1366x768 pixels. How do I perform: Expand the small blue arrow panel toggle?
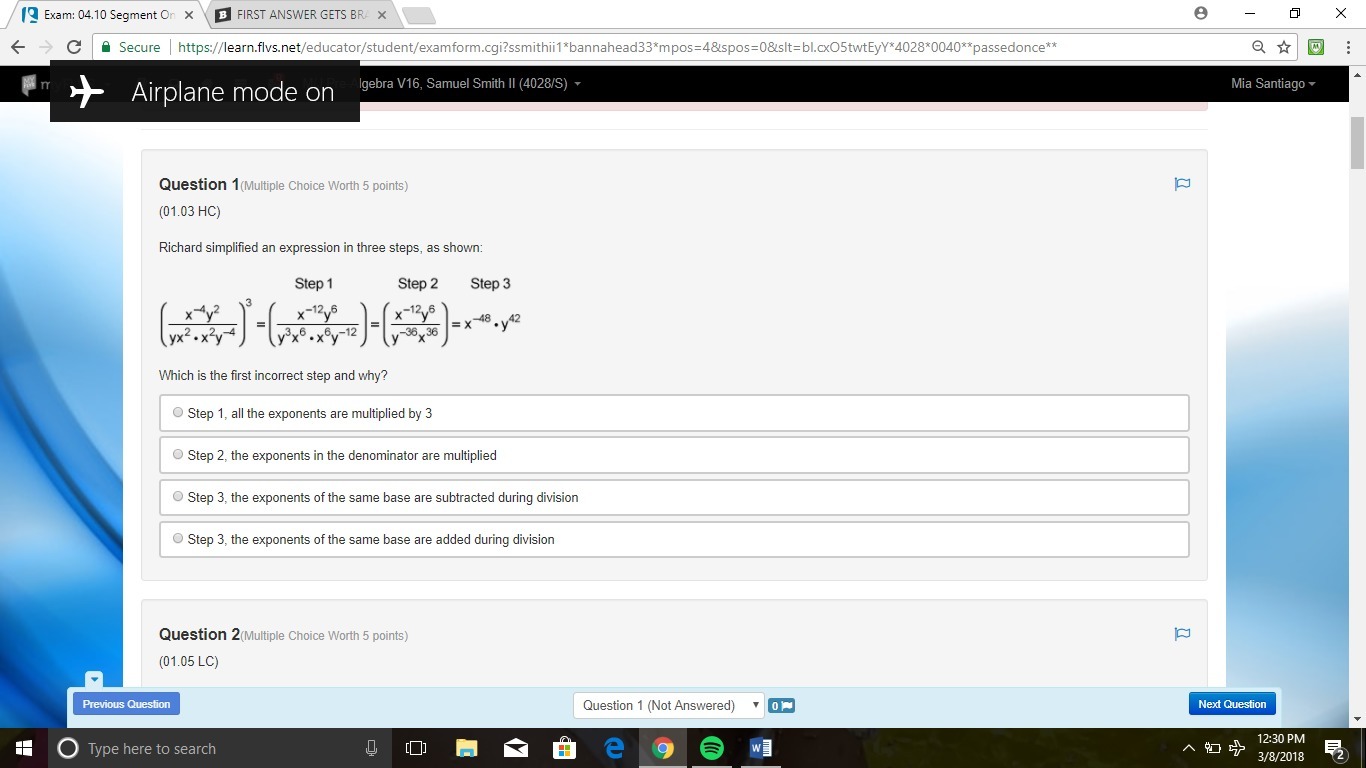[x=94, y=680]
